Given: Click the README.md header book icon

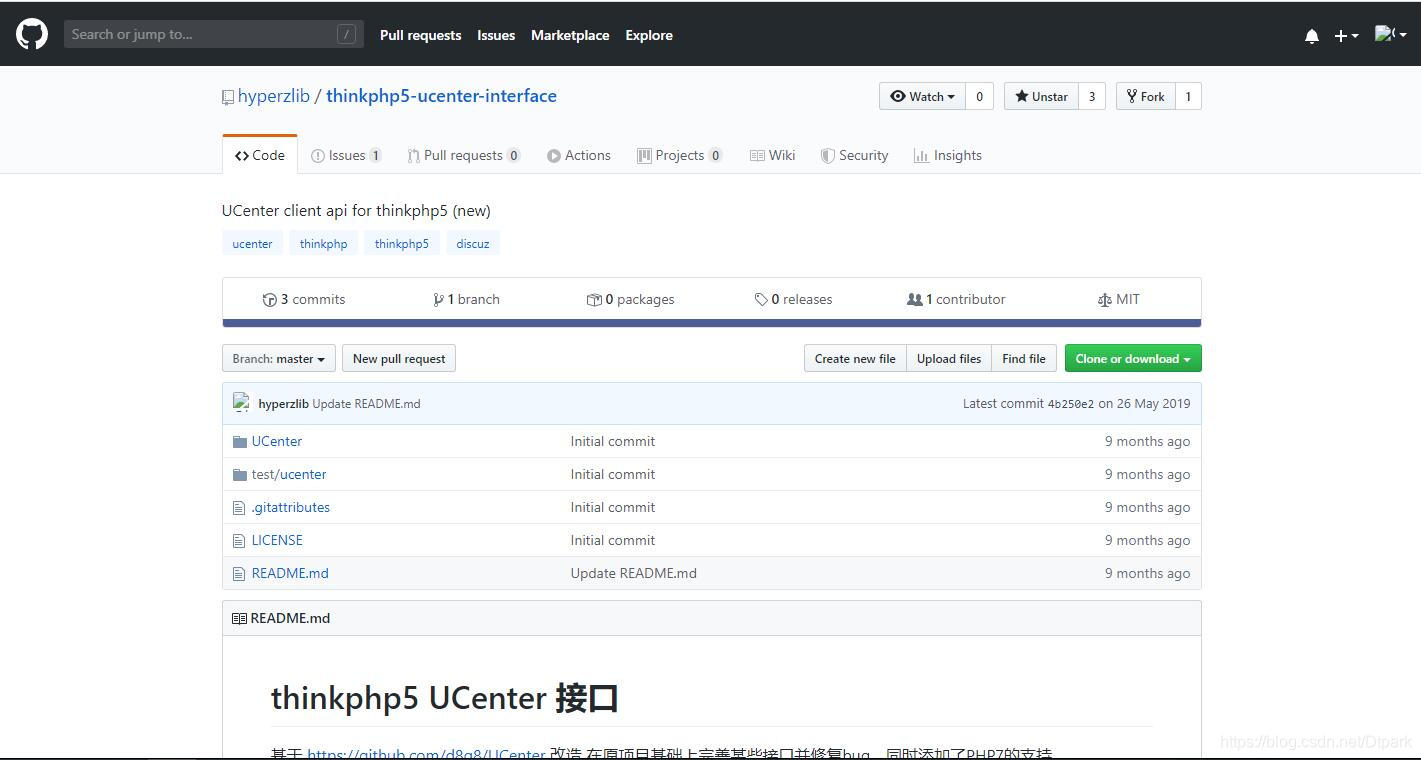Looking at the screenshot, I should click(239, 618).
